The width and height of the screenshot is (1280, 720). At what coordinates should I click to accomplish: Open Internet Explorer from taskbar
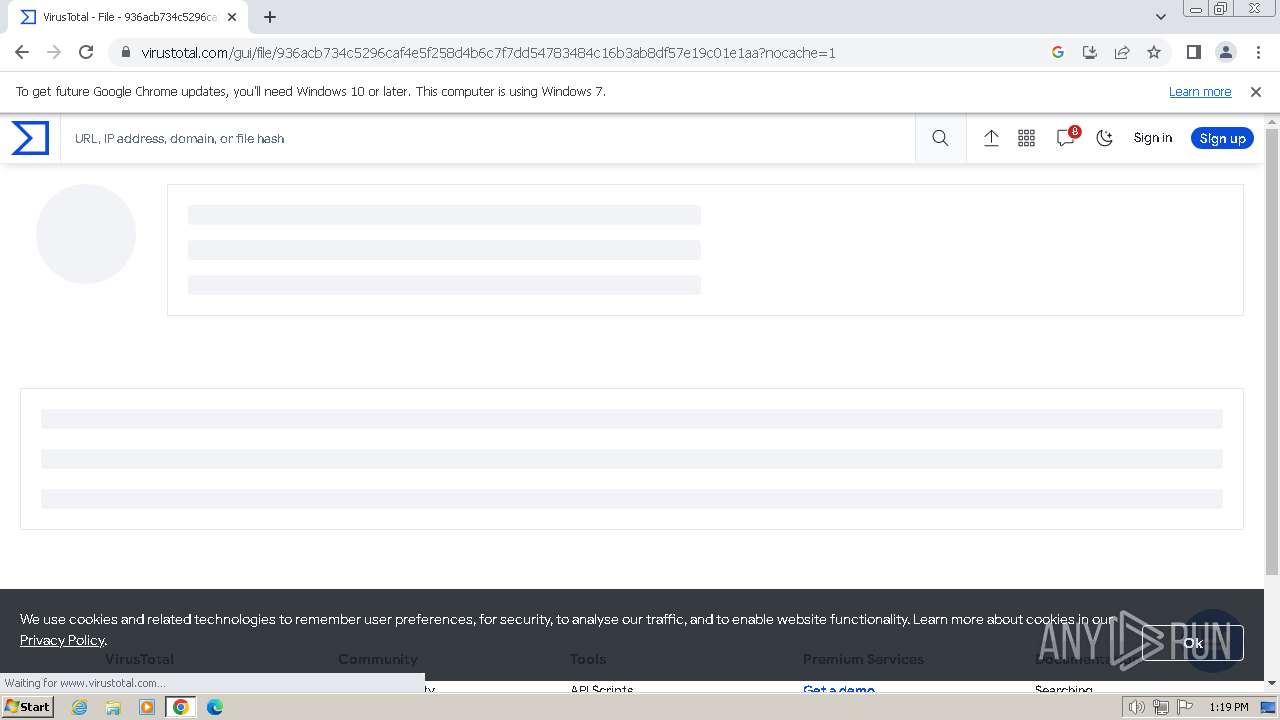point(80,707)
